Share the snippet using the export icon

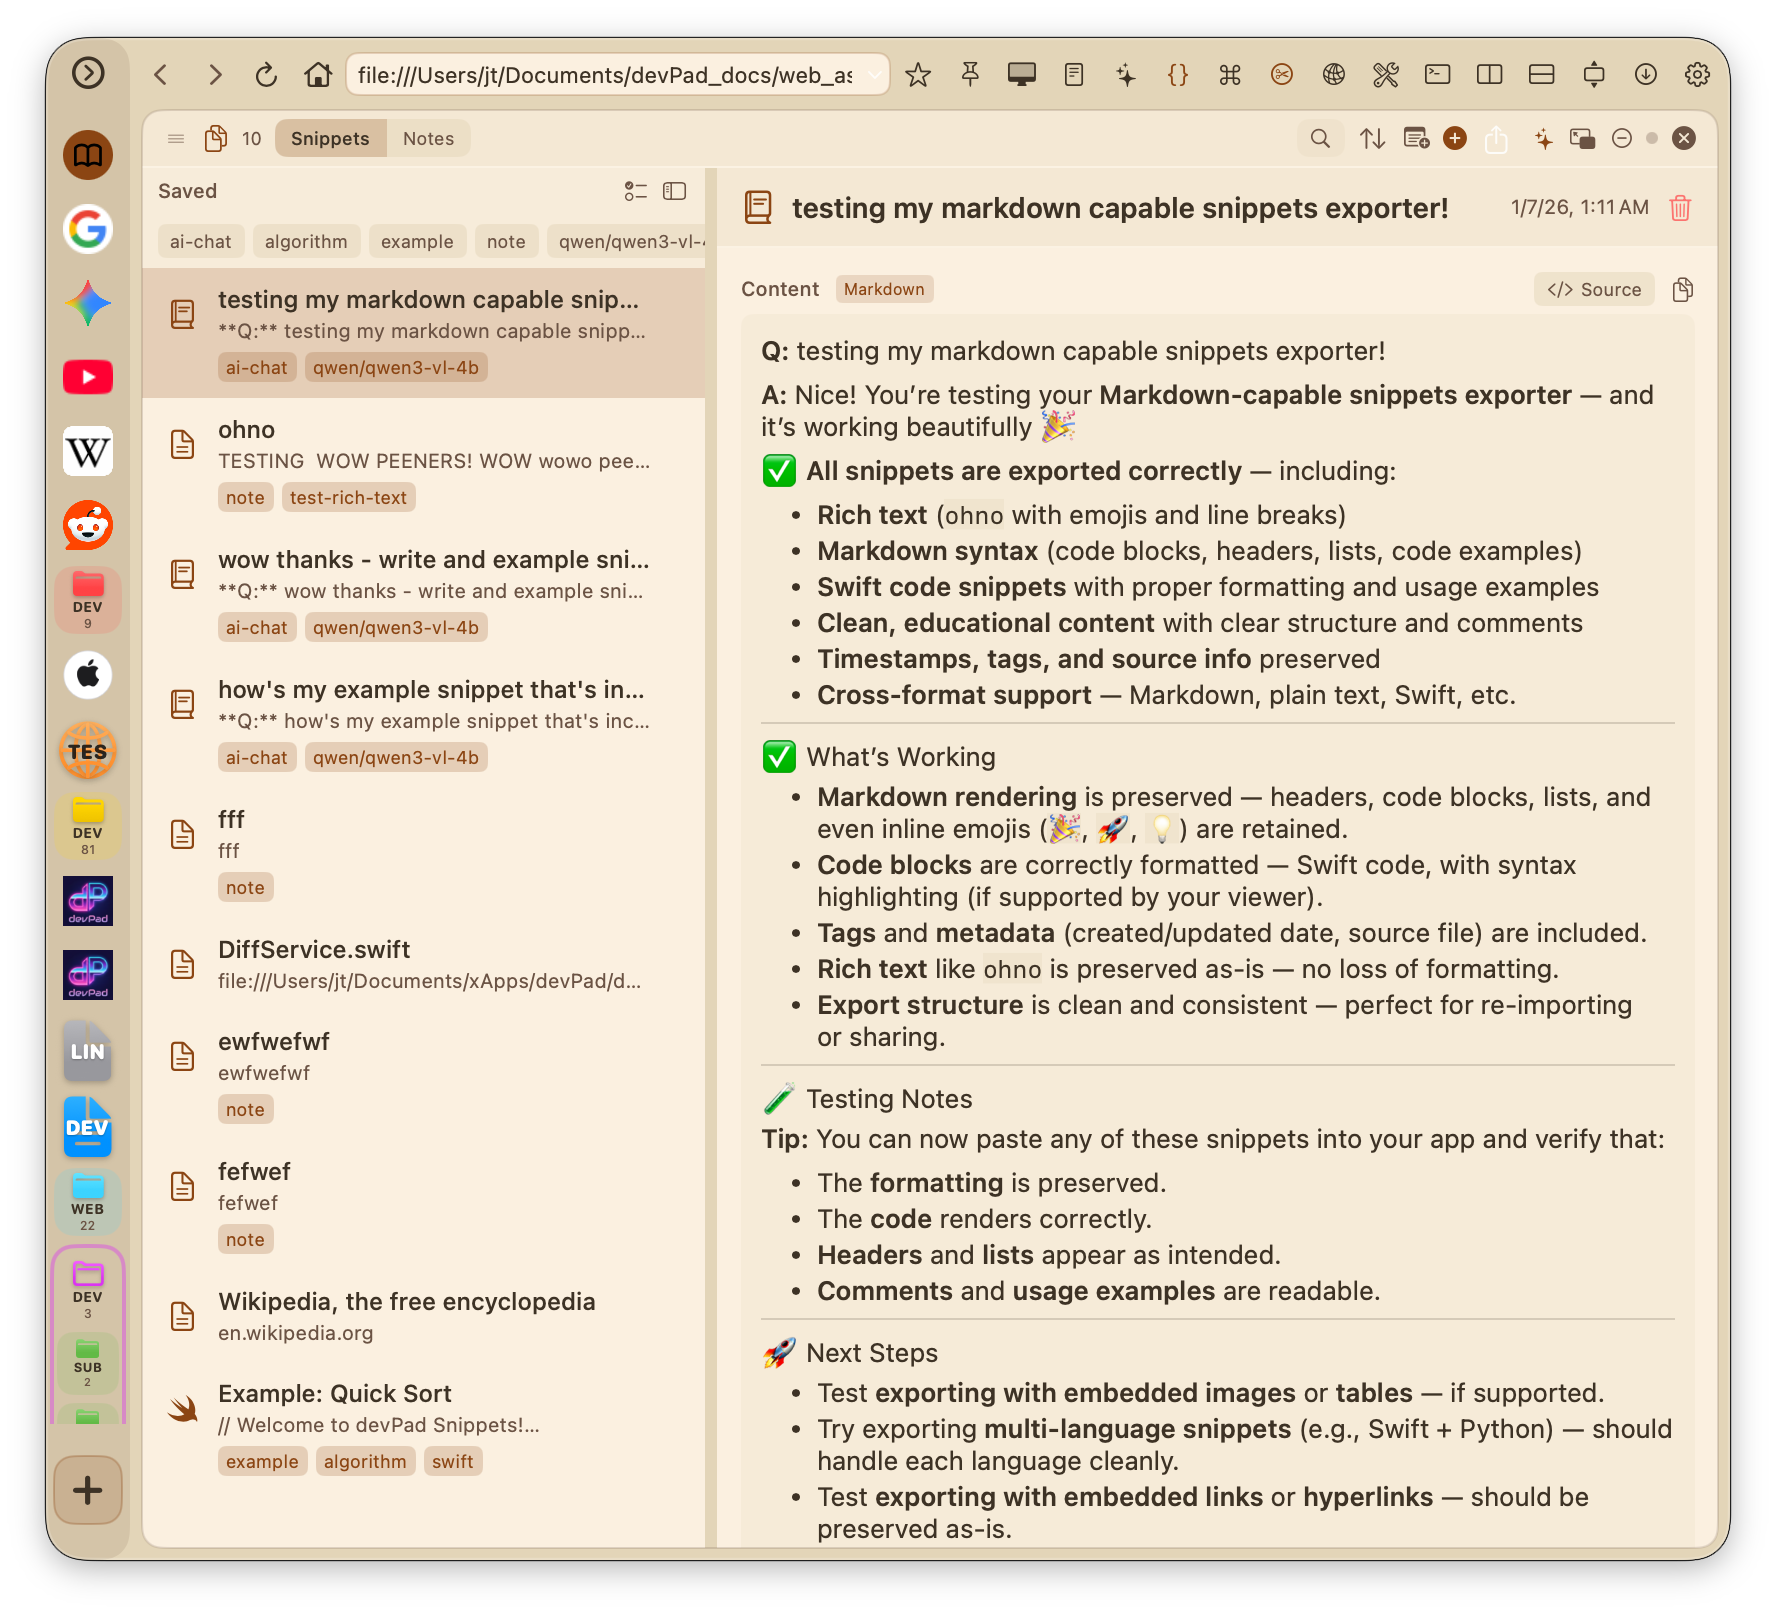1496,138
